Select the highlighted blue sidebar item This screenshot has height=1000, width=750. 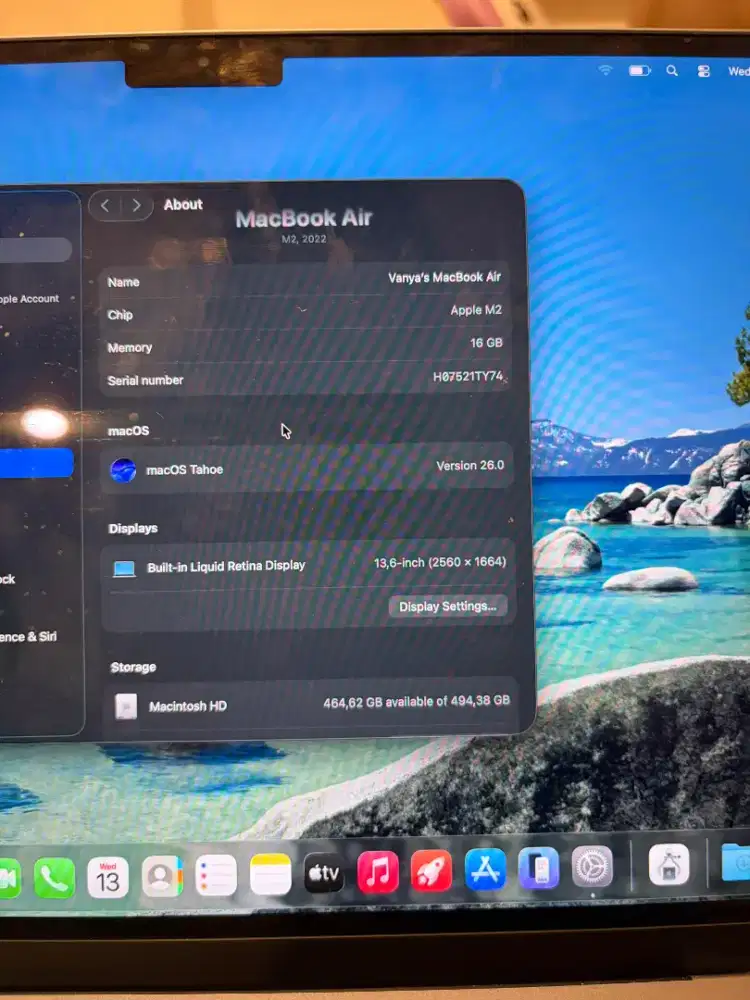[x=36, y=463]
